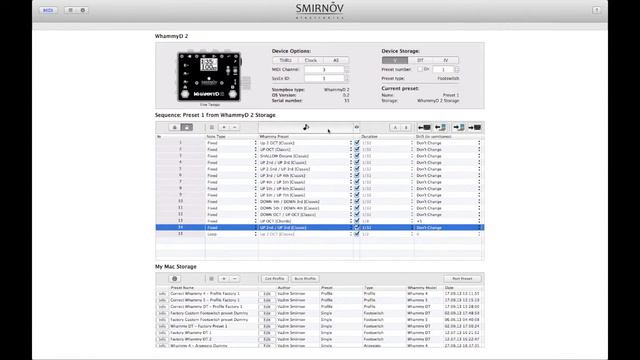This screenshot has width=640, height=360.
Task: Open the gear settings icon in top bar
Action: [x=82, y=10]
